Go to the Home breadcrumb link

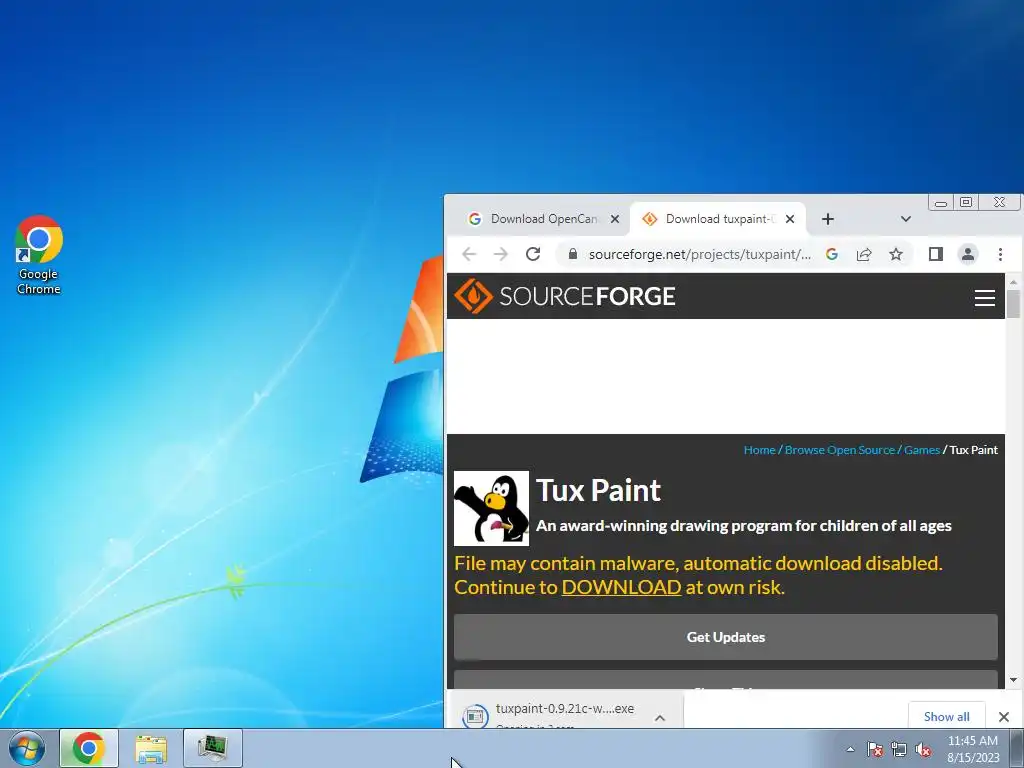[x=760, y=449]
